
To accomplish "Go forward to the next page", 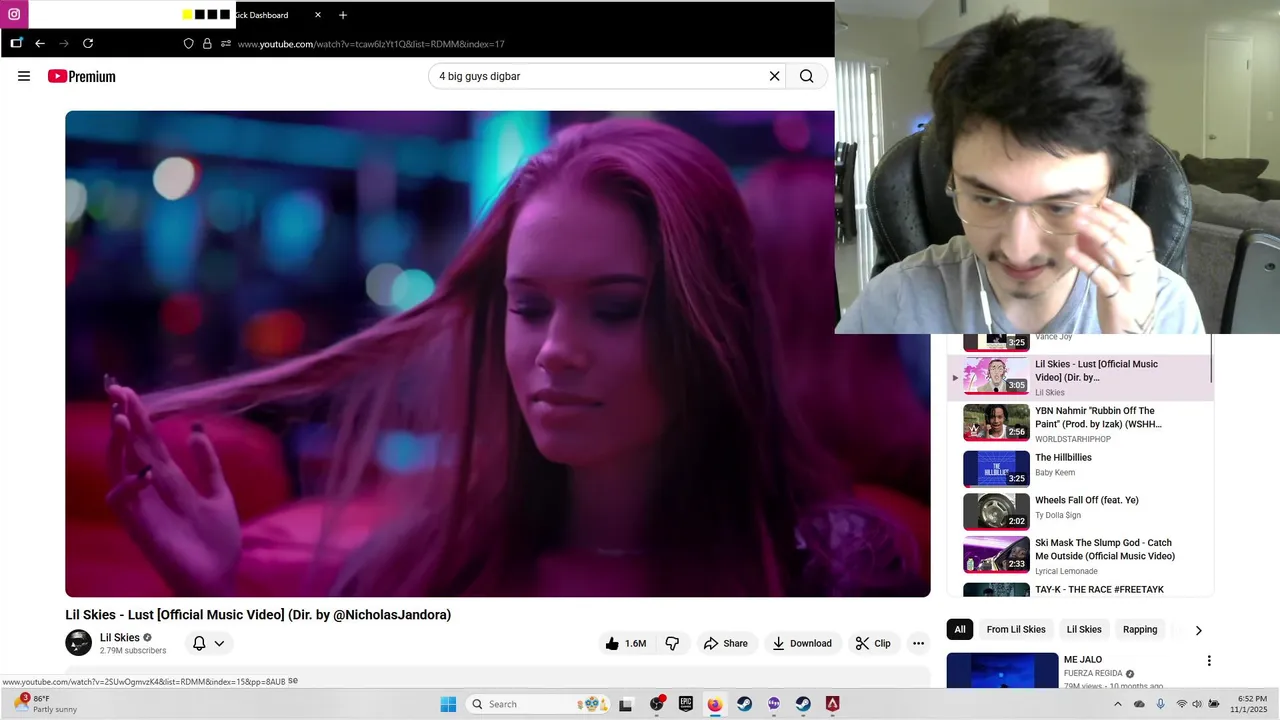I will tap(64, 43).
